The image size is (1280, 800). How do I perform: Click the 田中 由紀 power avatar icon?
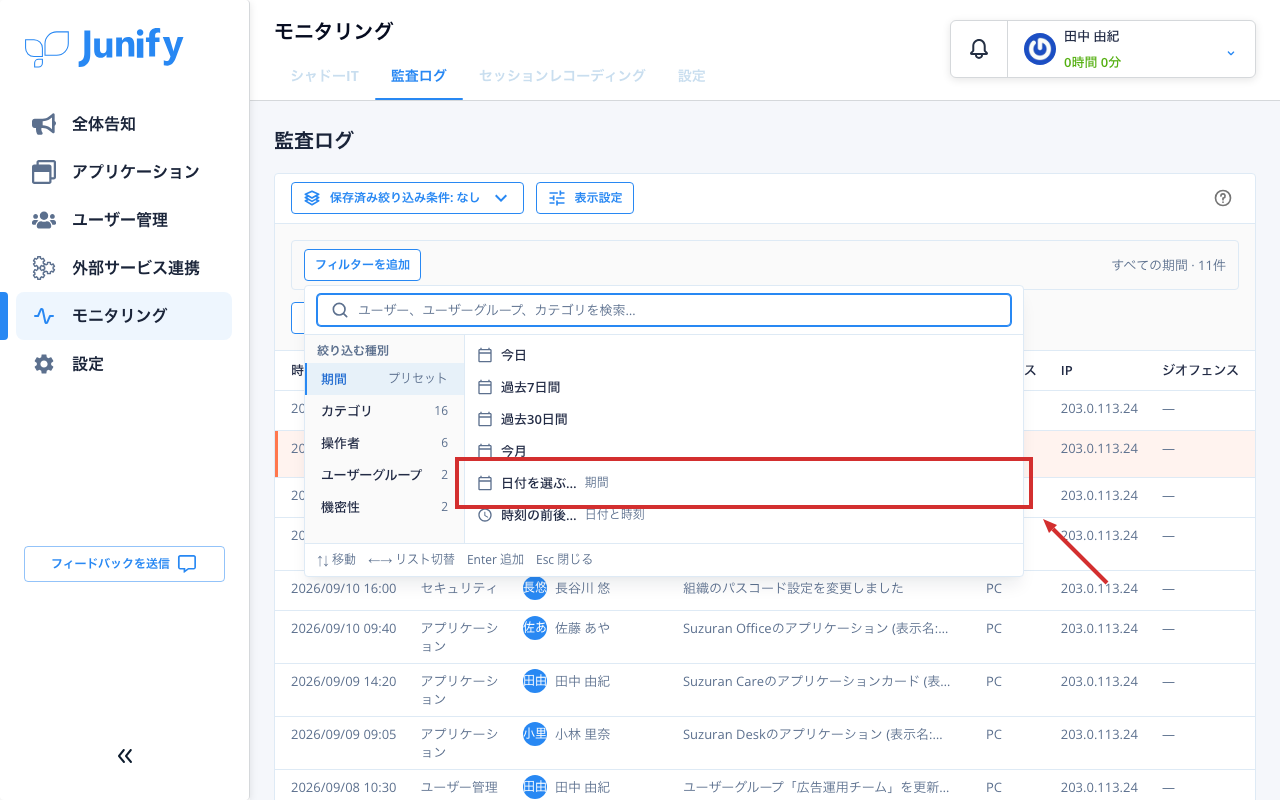(1040, 49)
